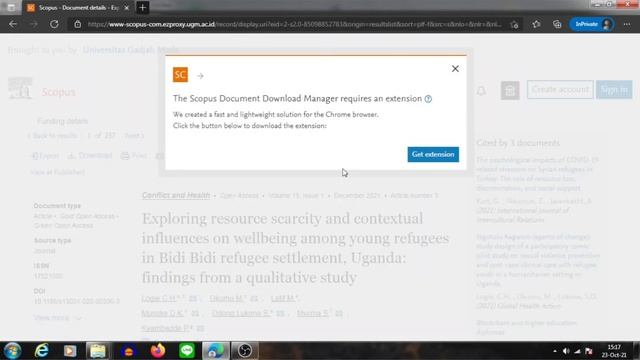
Task: Click the lock icon in address bar
Action: click(x=78, y=24)
